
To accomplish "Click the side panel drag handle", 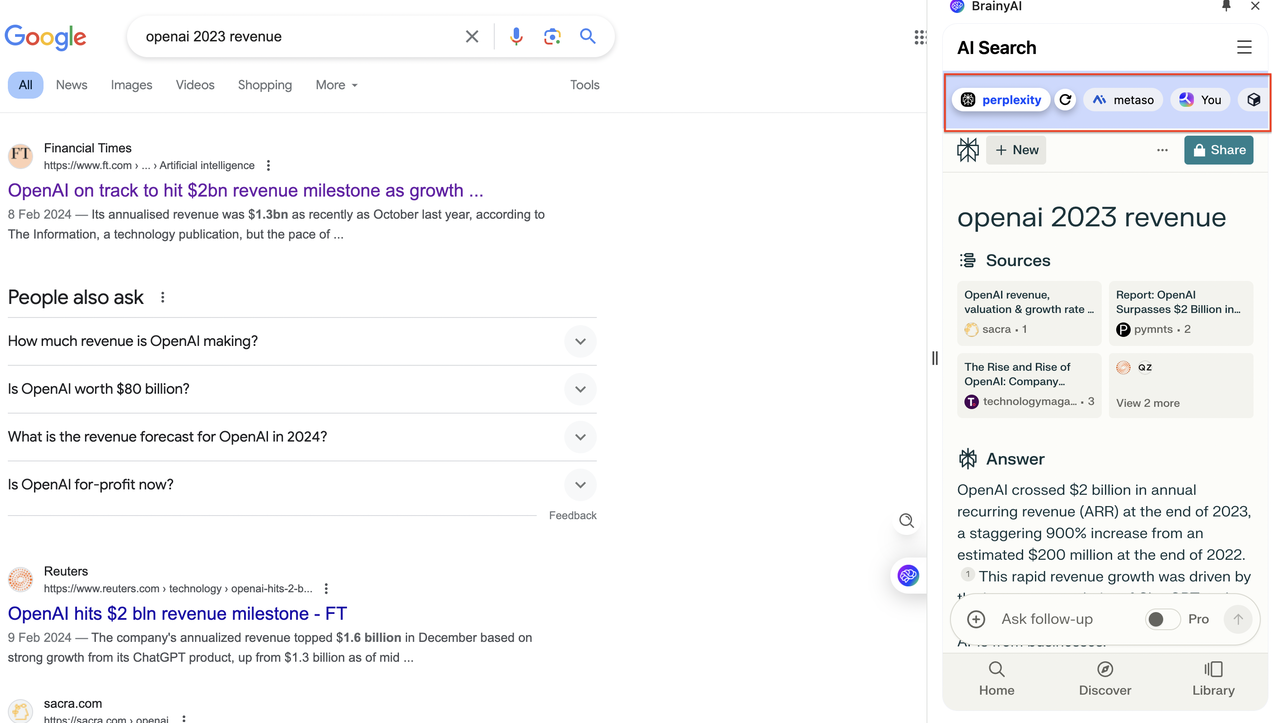I will (x=935, y=358).
